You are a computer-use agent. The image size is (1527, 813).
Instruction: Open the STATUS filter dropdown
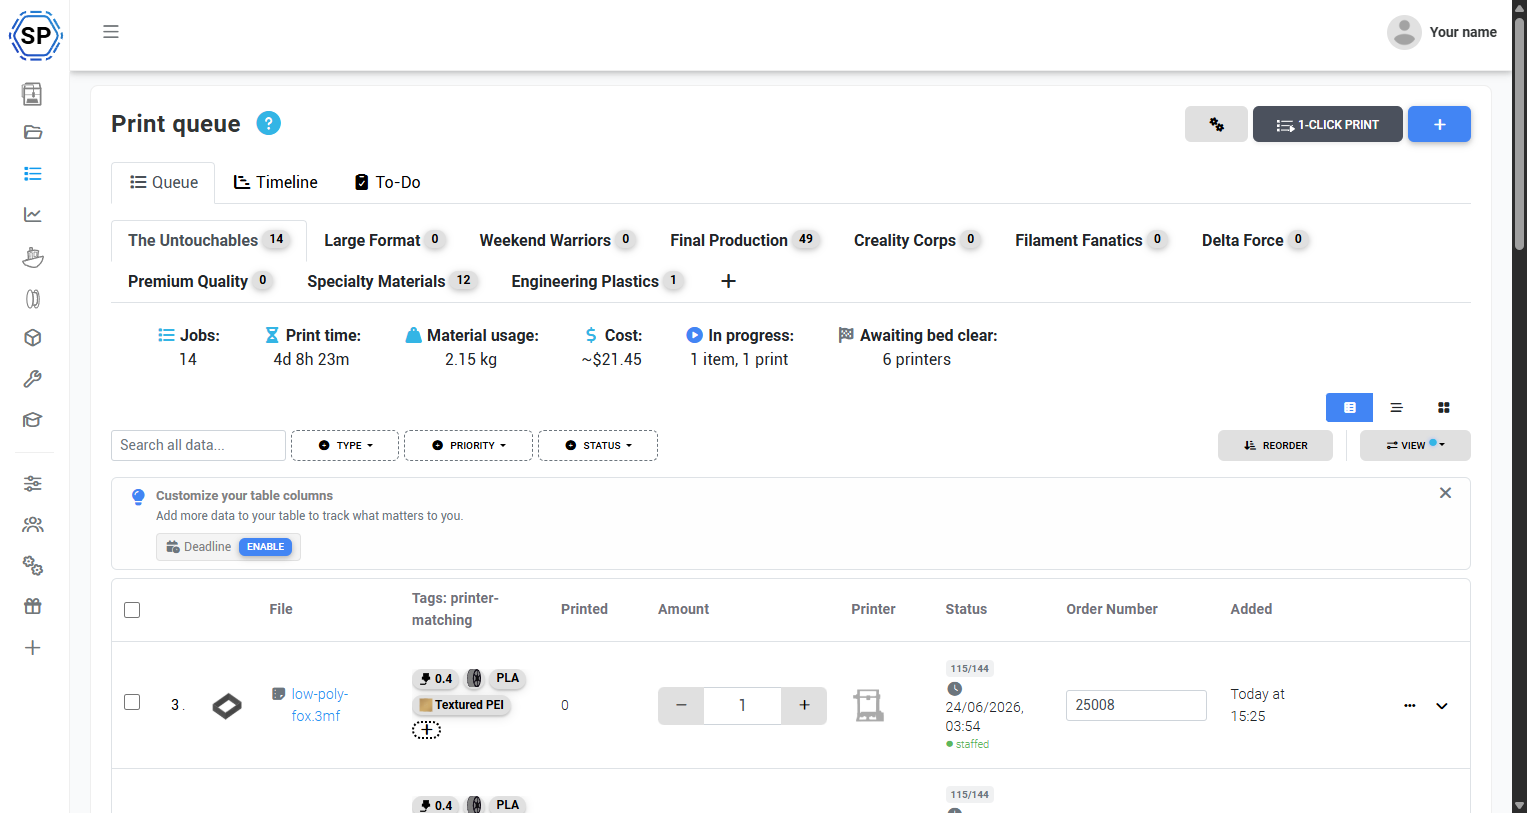tap(598, 445)
